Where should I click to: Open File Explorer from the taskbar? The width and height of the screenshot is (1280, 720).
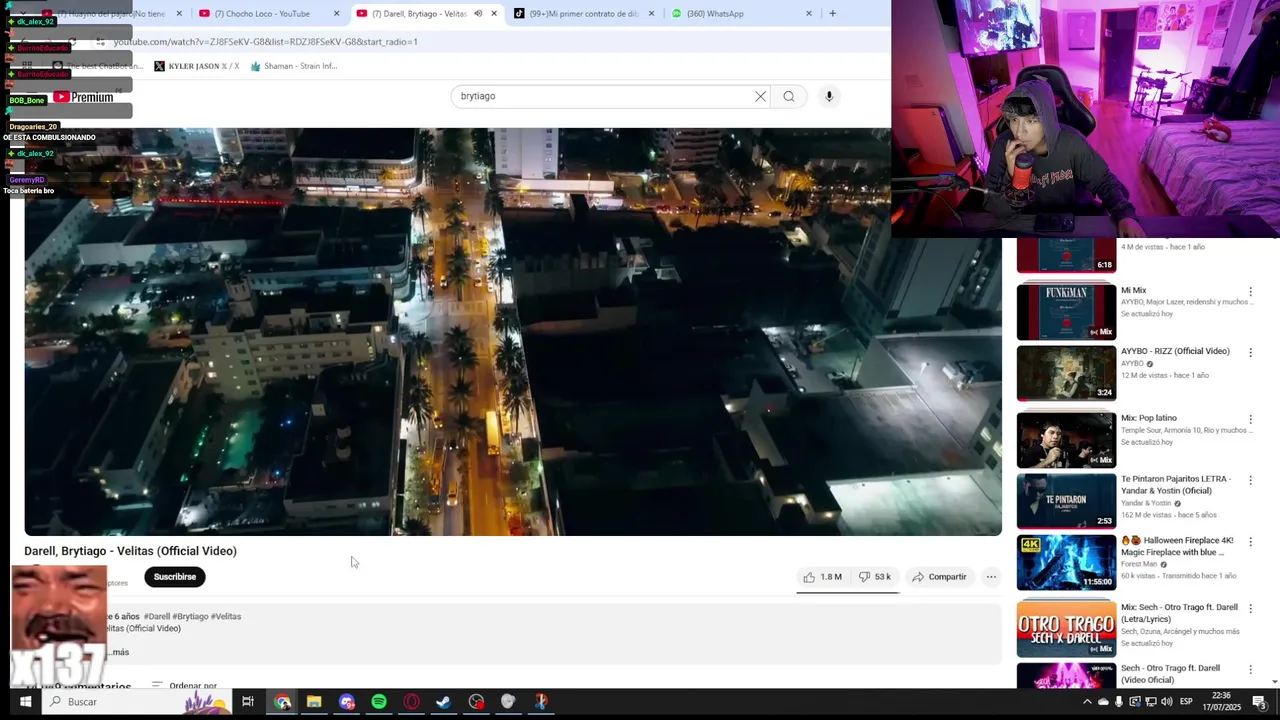314,702
